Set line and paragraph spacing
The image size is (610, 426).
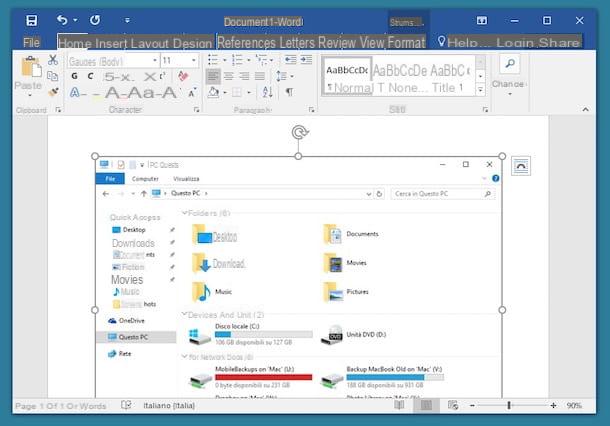281,76
